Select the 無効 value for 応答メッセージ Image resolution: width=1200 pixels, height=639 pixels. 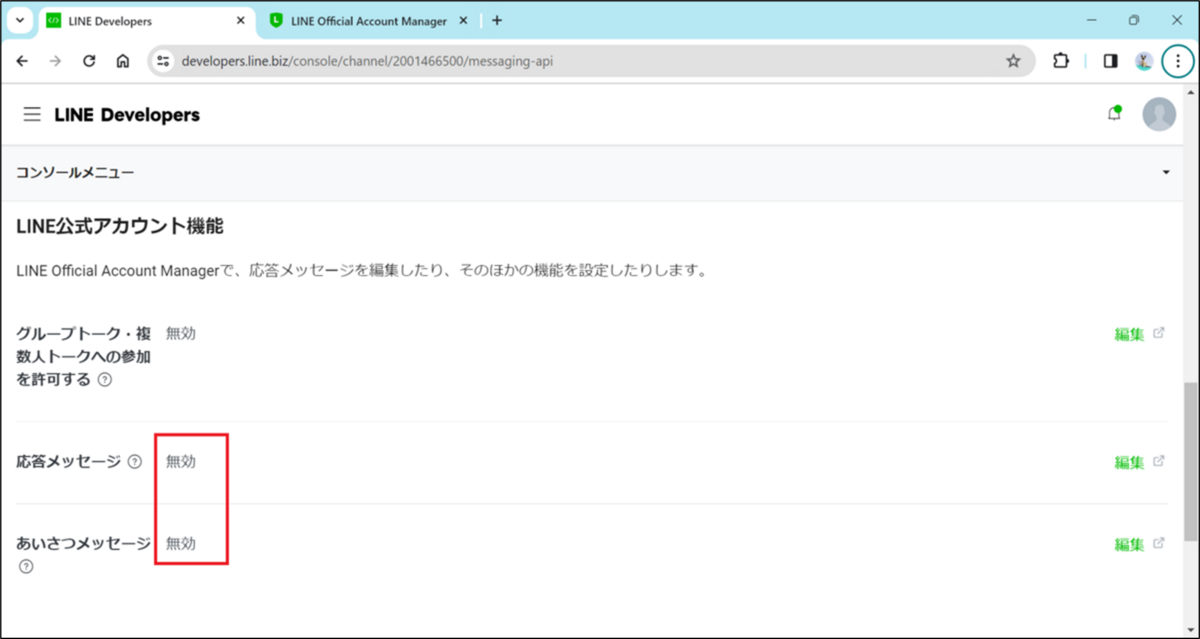point(181,461)
